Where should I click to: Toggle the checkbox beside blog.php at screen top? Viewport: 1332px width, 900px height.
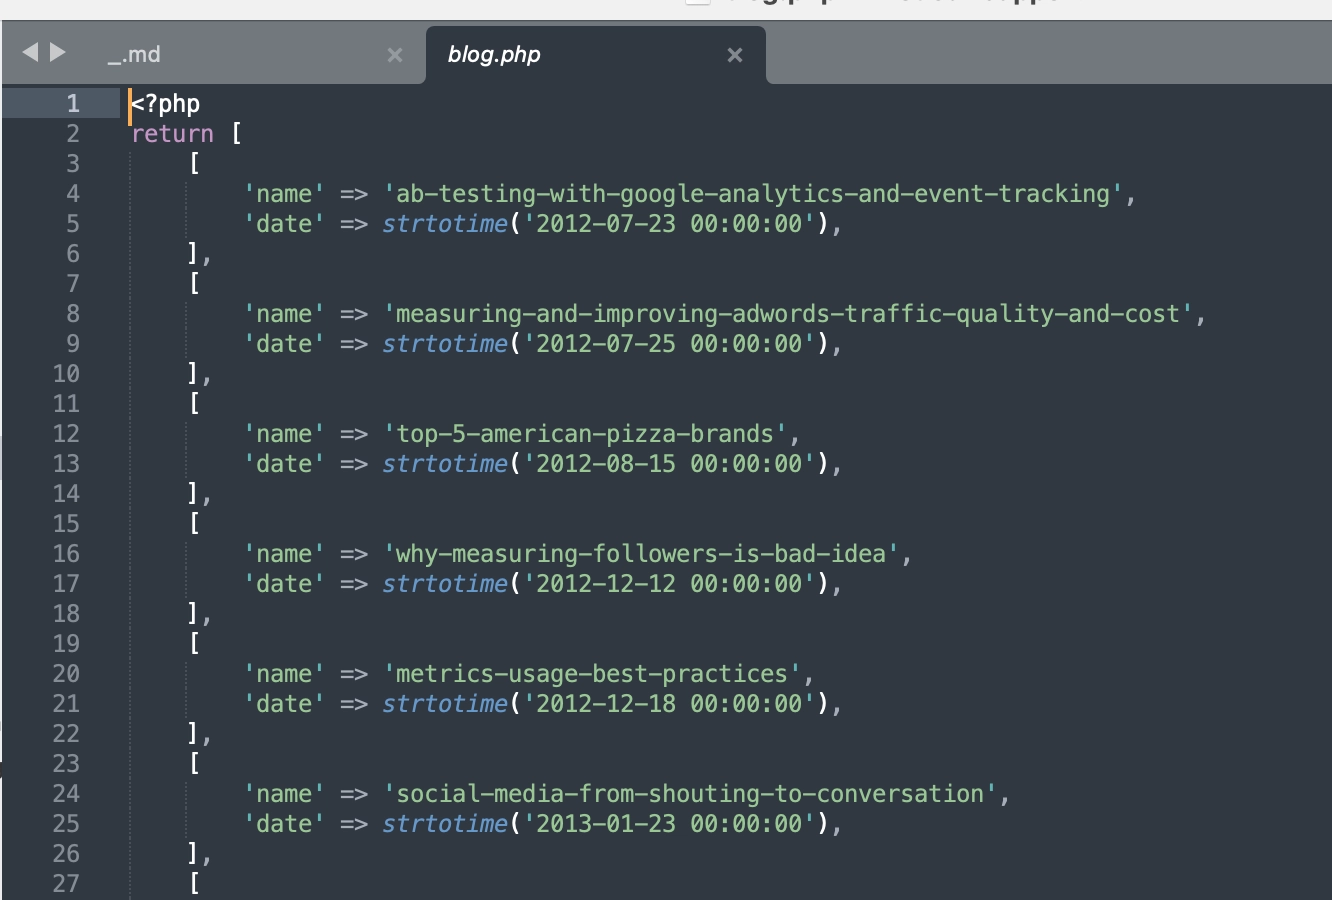coord(697,3)
